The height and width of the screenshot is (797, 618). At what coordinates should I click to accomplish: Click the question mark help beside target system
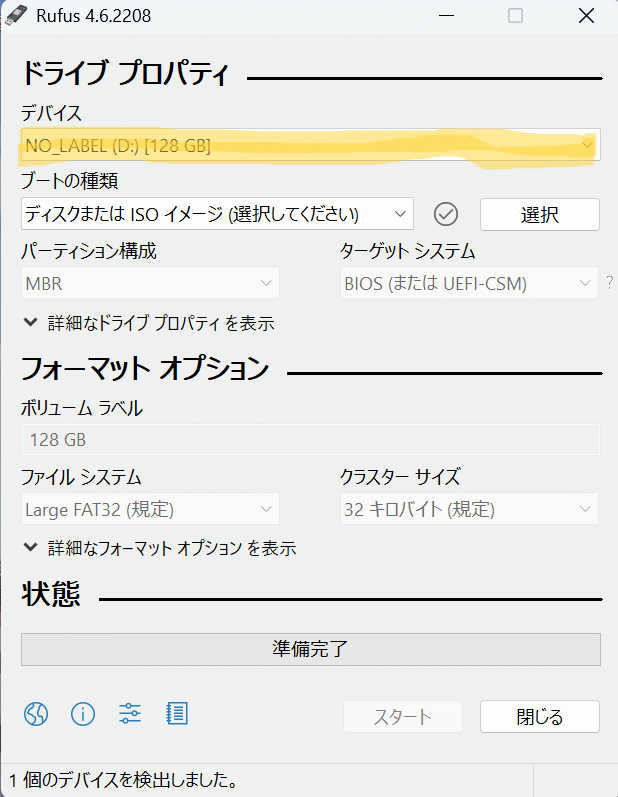coord(609,283)
